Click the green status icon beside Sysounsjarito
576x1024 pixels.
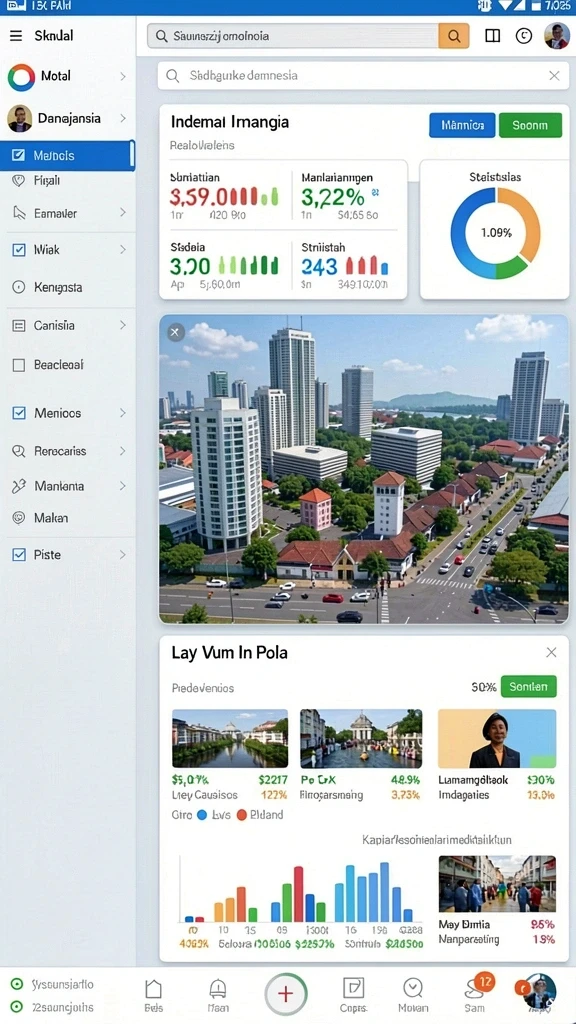[18, 984]
